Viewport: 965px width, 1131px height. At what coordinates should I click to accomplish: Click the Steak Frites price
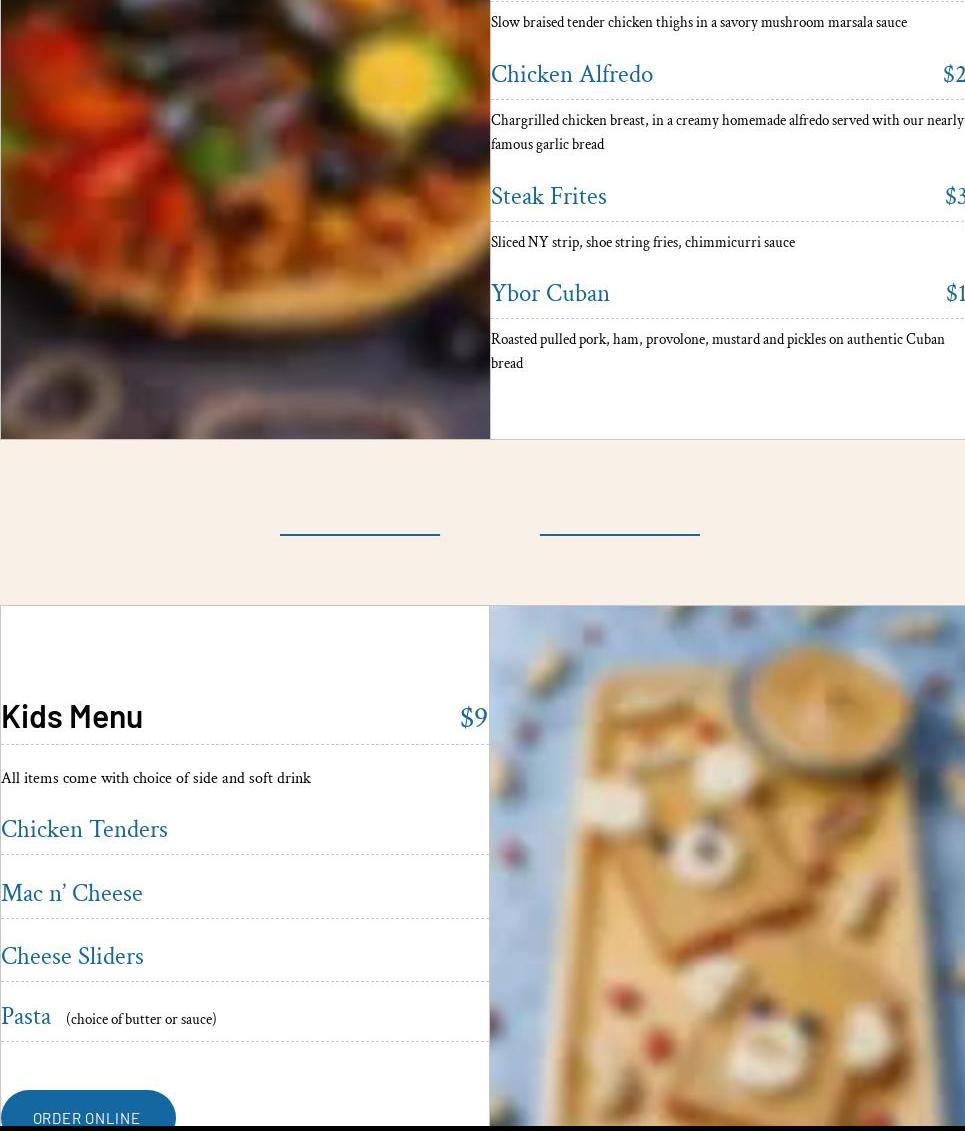pyautogui.click(x=954, y=196)
